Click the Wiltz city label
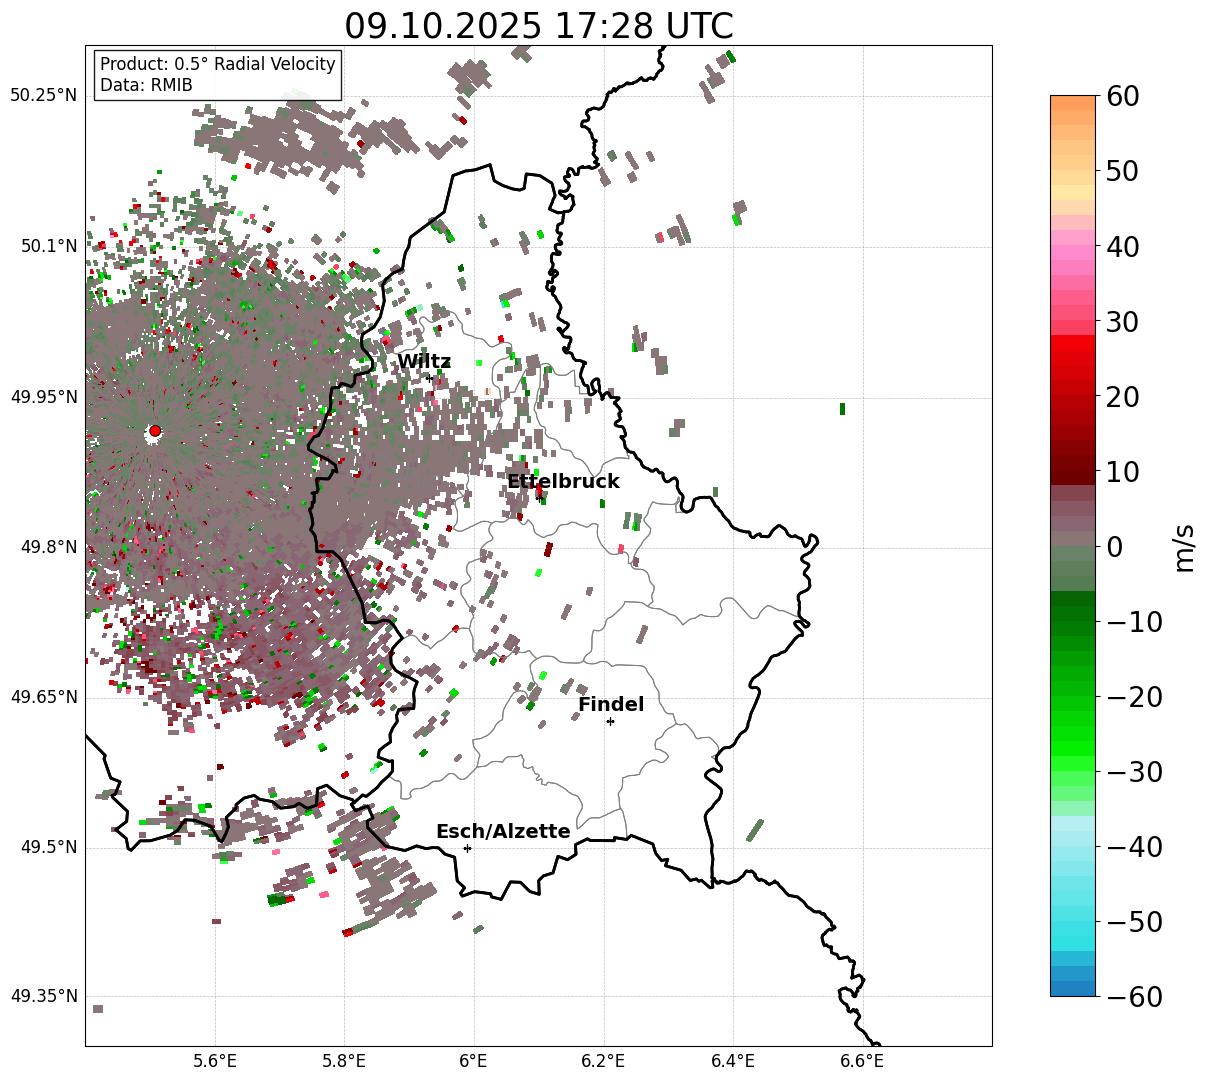Viewport: 1207px width, 1081px height. click(424, 361)
